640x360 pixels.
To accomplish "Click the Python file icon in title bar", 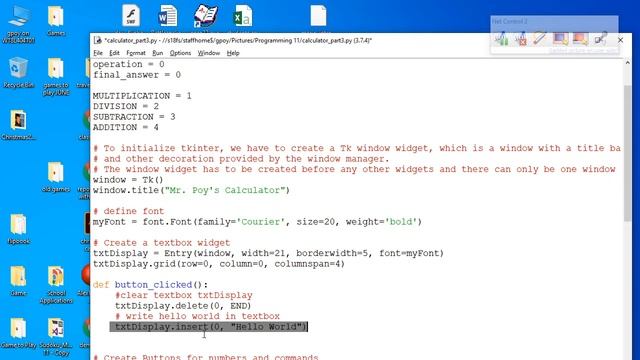I will pos(98,40).
